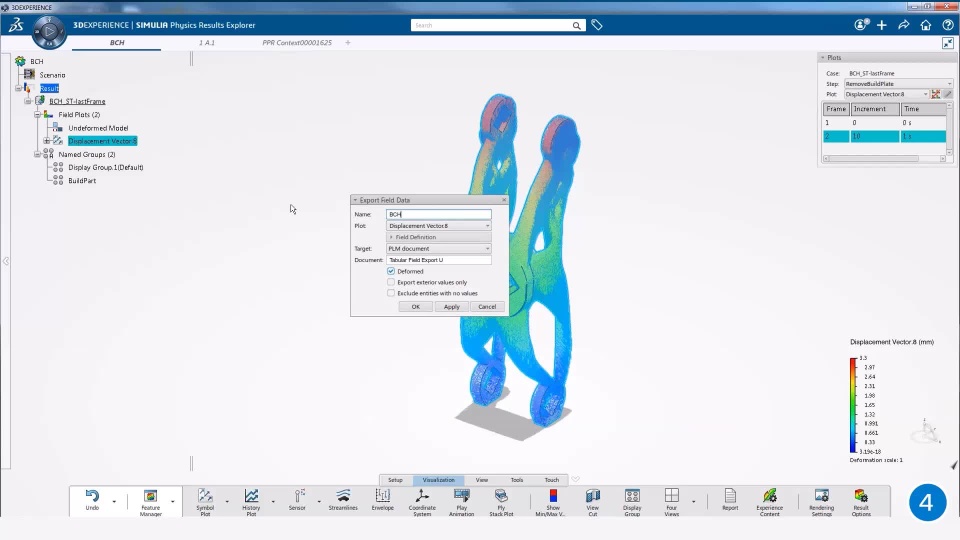Click the tag icon next to search
Image resolution: width=960 pixels, height=540 pixels.
[597, 25]
